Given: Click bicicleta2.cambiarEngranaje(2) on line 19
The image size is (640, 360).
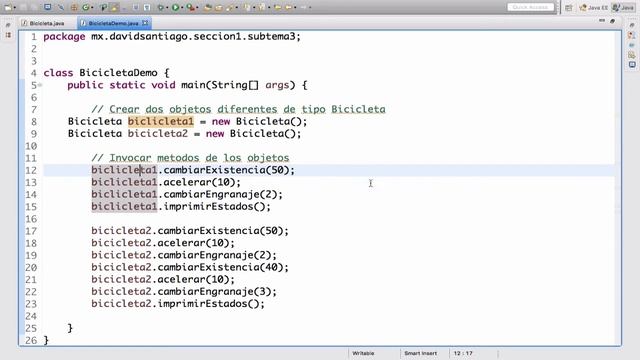Looking at the screenshot, I should (x=181, y=255).
